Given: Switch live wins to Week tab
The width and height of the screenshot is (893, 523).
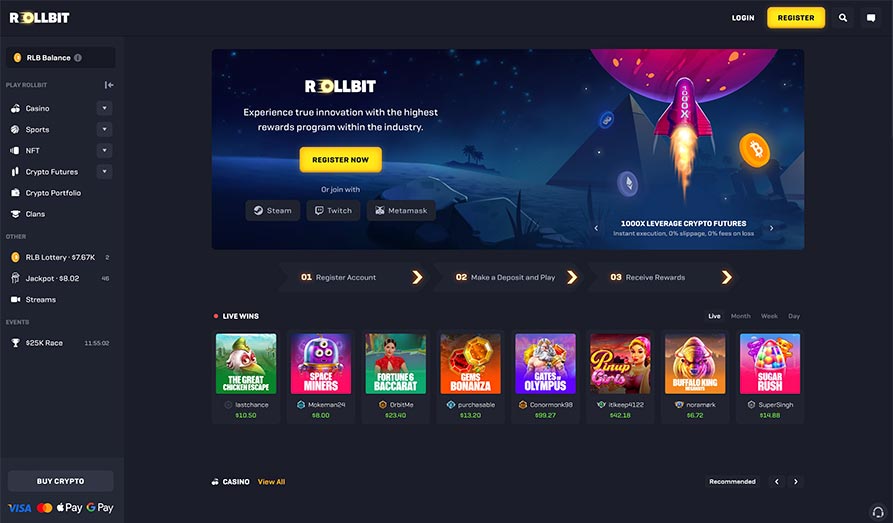Looking at the screenshot, I should pos(769,316).
